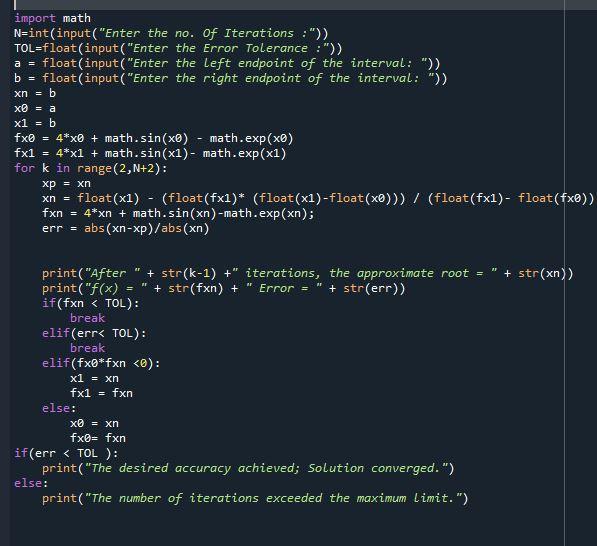The height and width of the screenshot is (546, 597).
Task: Click the fx0 = 4*x0 assignment line
Action: (154, 138)
